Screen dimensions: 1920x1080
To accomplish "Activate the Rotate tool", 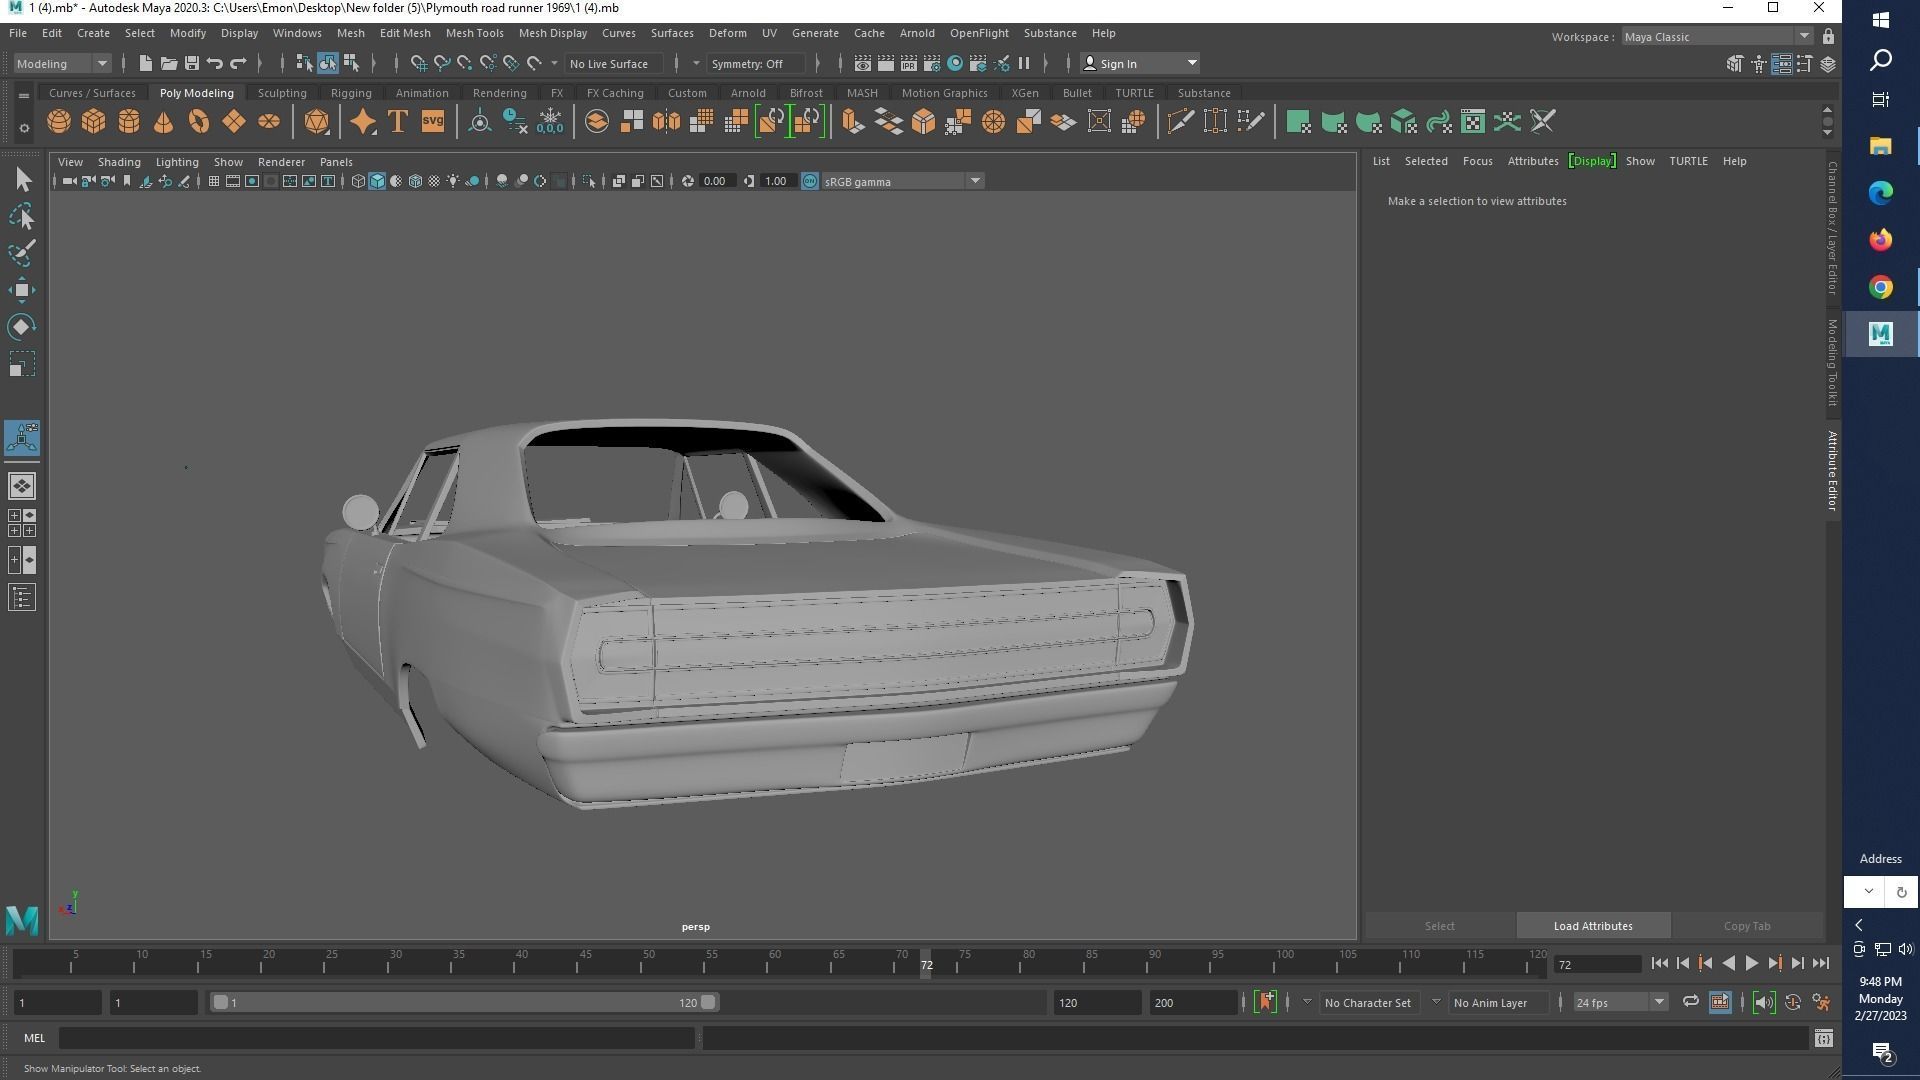I will pyautogui.click(x=22, y=327).
